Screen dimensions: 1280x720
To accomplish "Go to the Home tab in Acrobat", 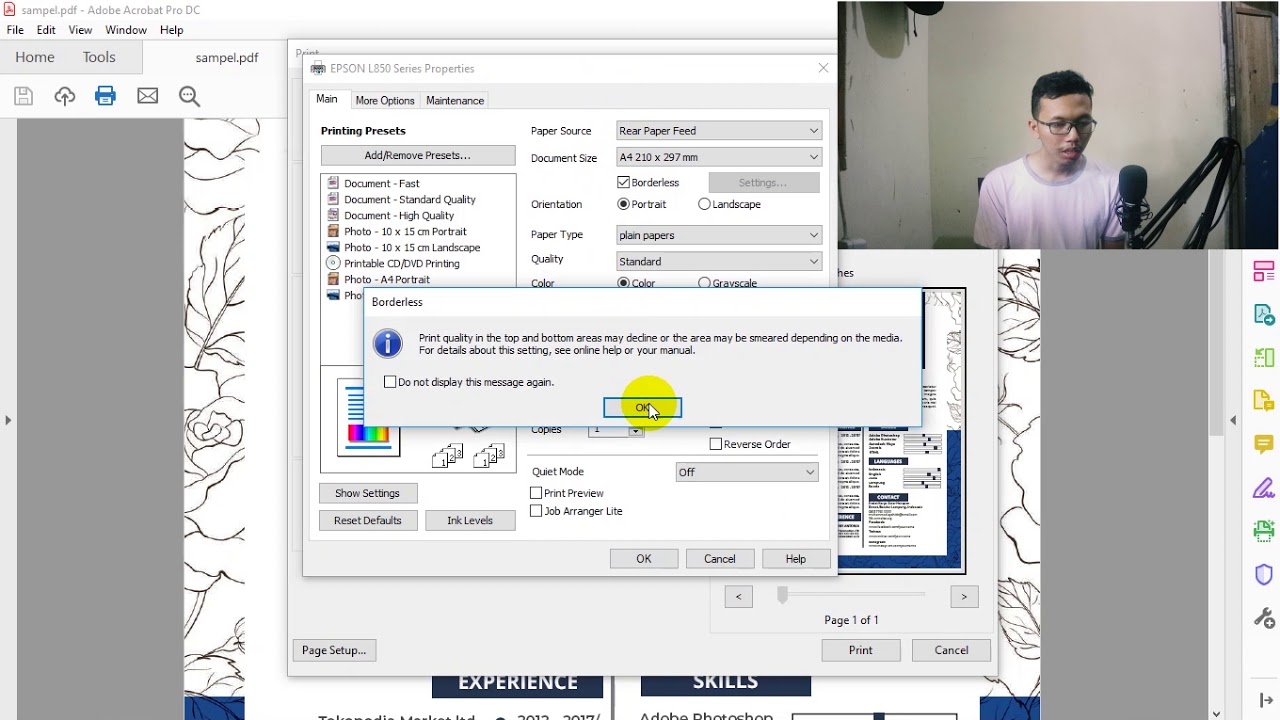I will tap(35, 57).
